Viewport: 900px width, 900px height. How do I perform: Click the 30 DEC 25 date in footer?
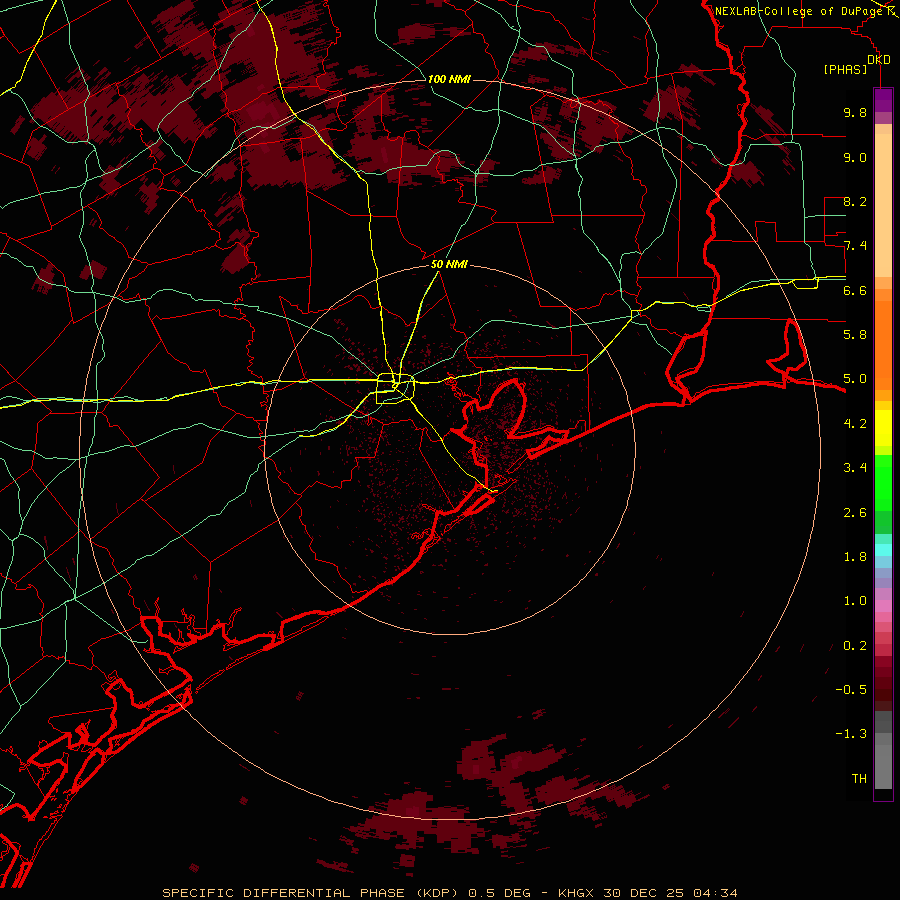645,893
